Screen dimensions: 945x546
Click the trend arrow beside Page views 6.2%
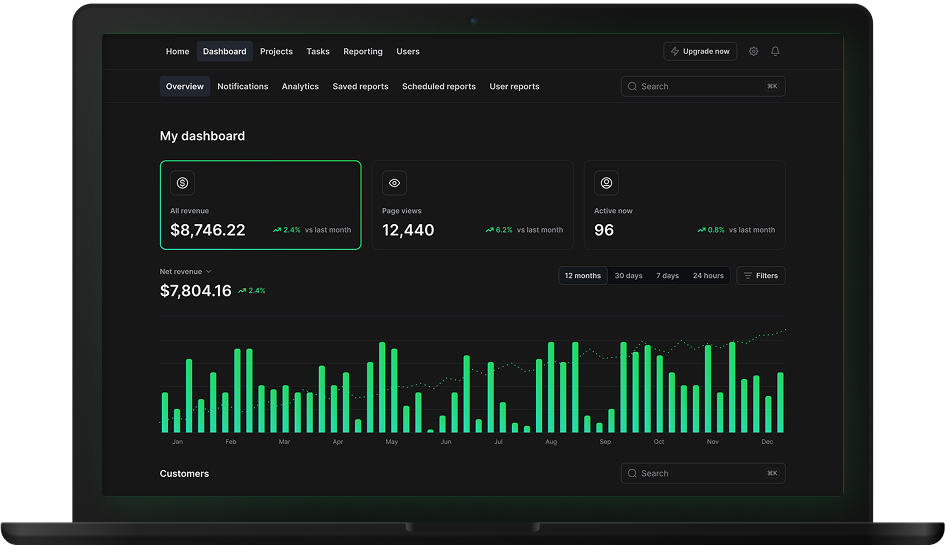489,230
